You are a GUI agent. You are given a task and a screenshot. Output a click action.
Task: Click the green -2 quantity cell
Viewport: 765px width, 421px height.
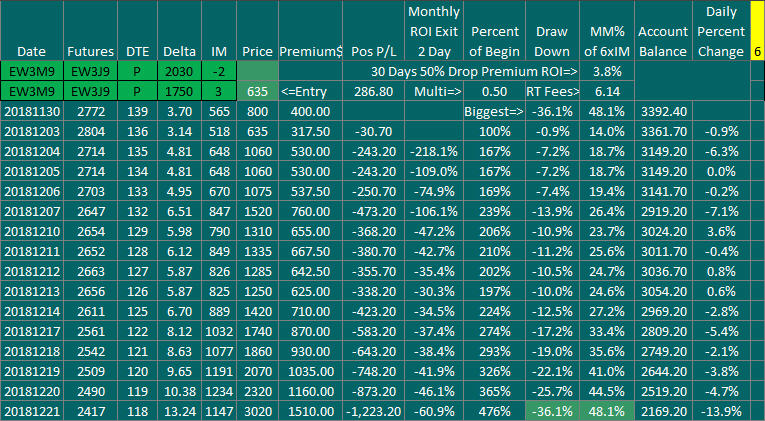[219, 71]
